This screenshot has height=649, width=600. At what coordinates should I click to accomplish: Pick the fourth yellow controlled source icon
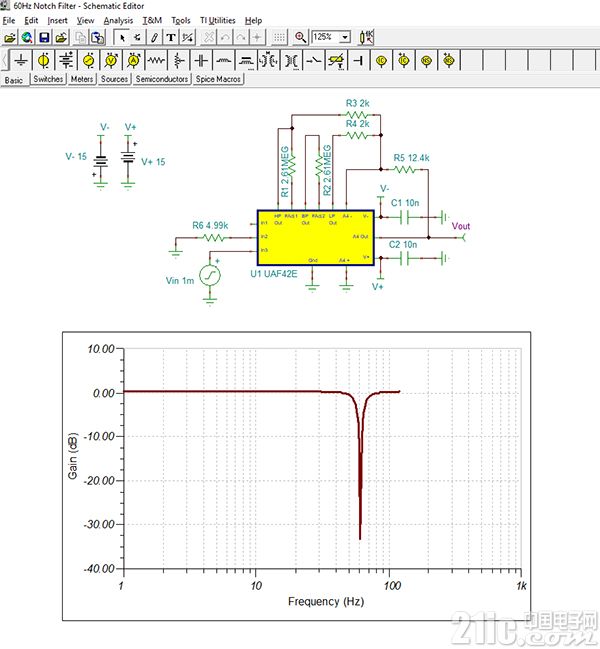click(x=449, y=60)
